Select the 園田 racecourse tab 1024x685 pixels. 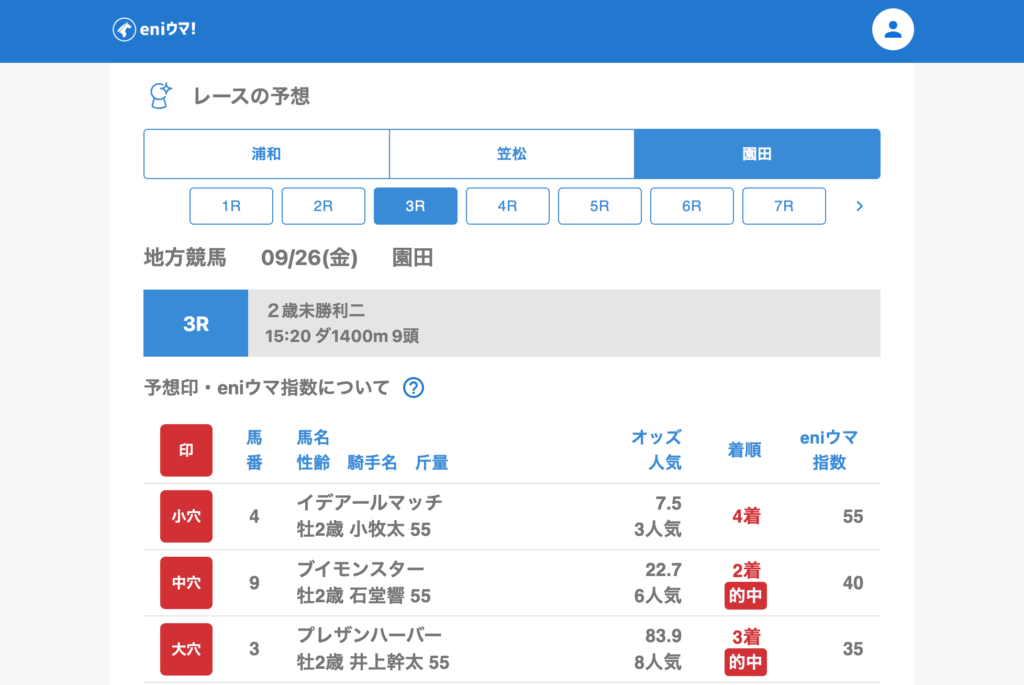click(x=757, y=154)
